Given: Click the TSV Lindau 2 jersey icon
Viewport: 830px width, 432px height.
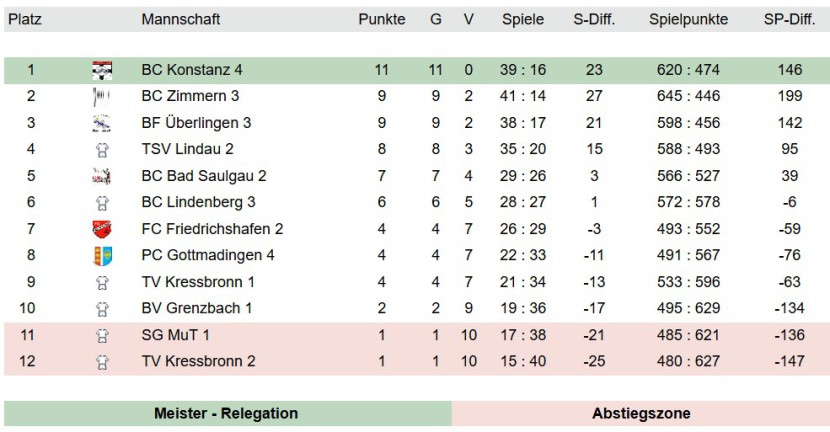Looking at the screenshot, I should 102,150.
